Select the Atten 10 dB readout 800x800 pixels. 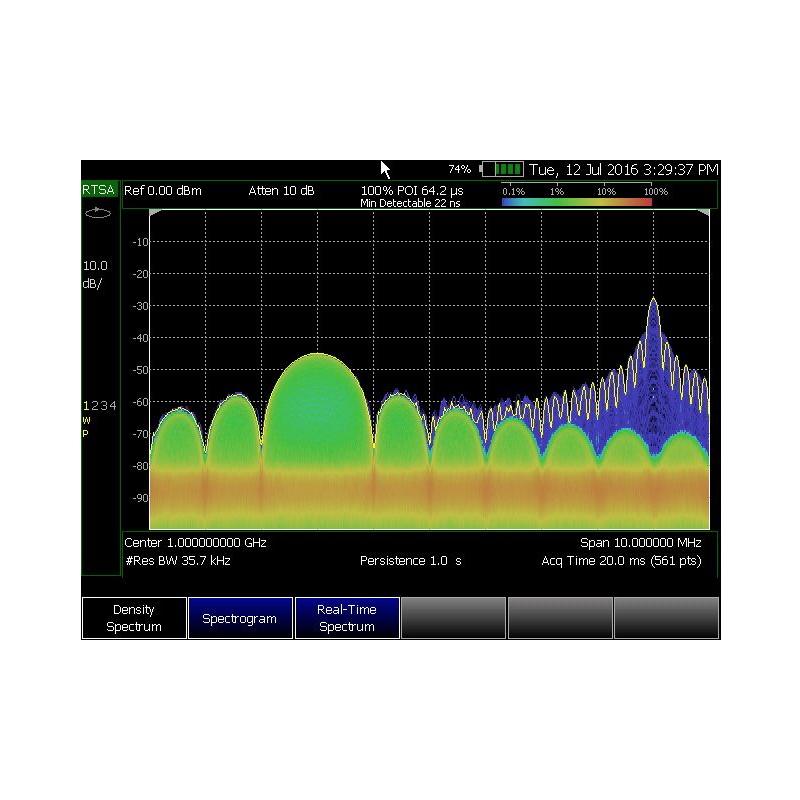281,191
